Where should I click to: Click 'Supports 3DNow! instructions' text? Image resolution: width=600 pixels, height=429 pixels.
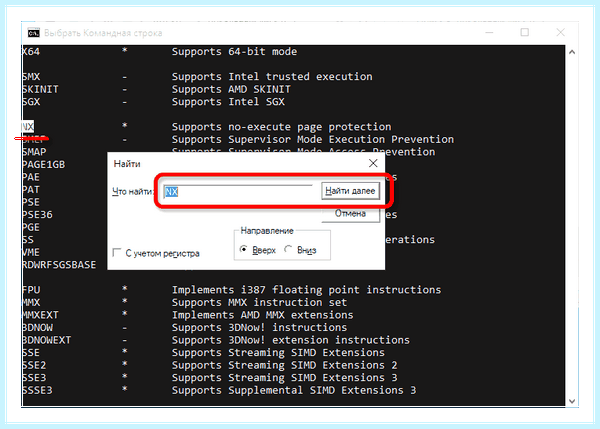point(259,328)
